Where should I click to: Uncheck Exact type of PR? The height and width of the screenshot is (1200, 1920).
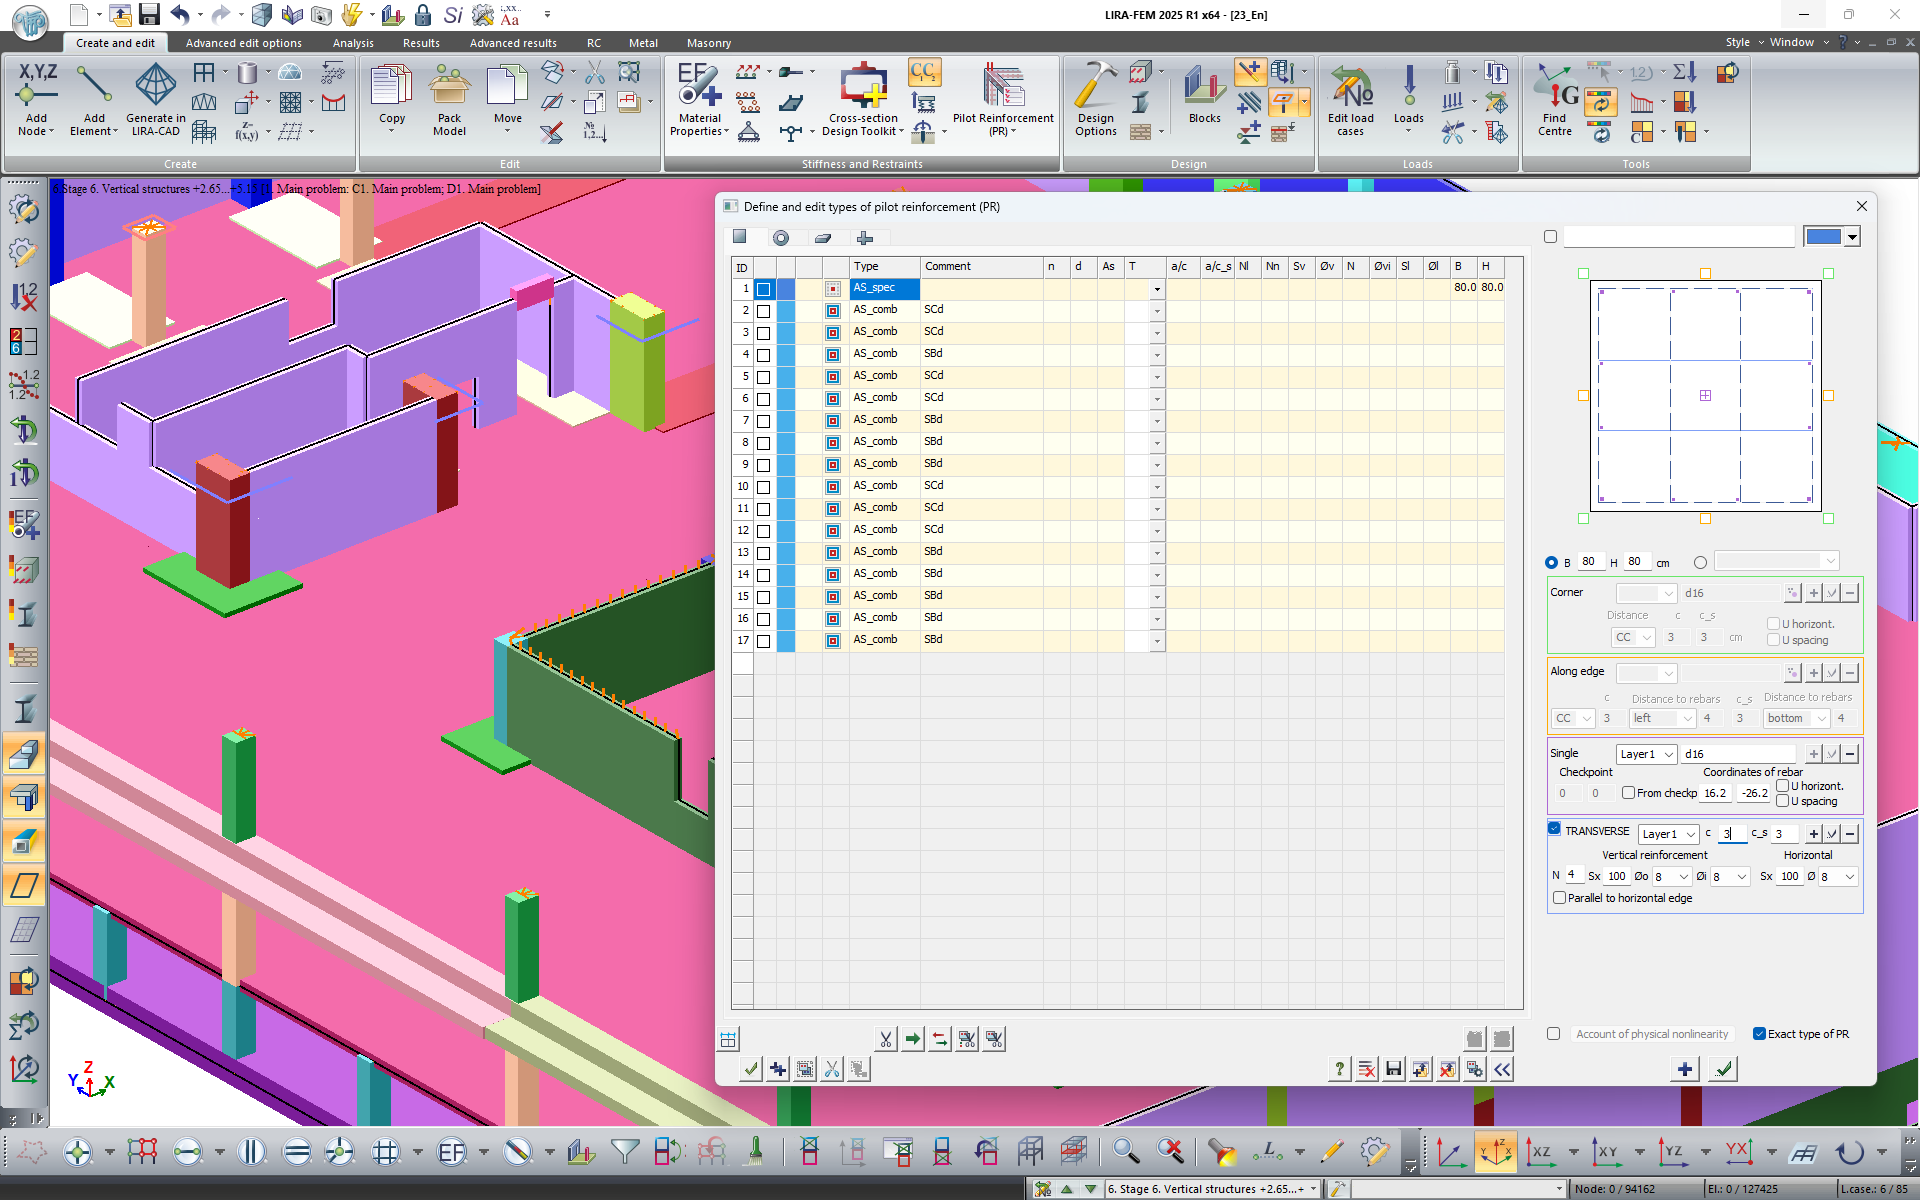pyautogui.click(x=1759, y=1034)
